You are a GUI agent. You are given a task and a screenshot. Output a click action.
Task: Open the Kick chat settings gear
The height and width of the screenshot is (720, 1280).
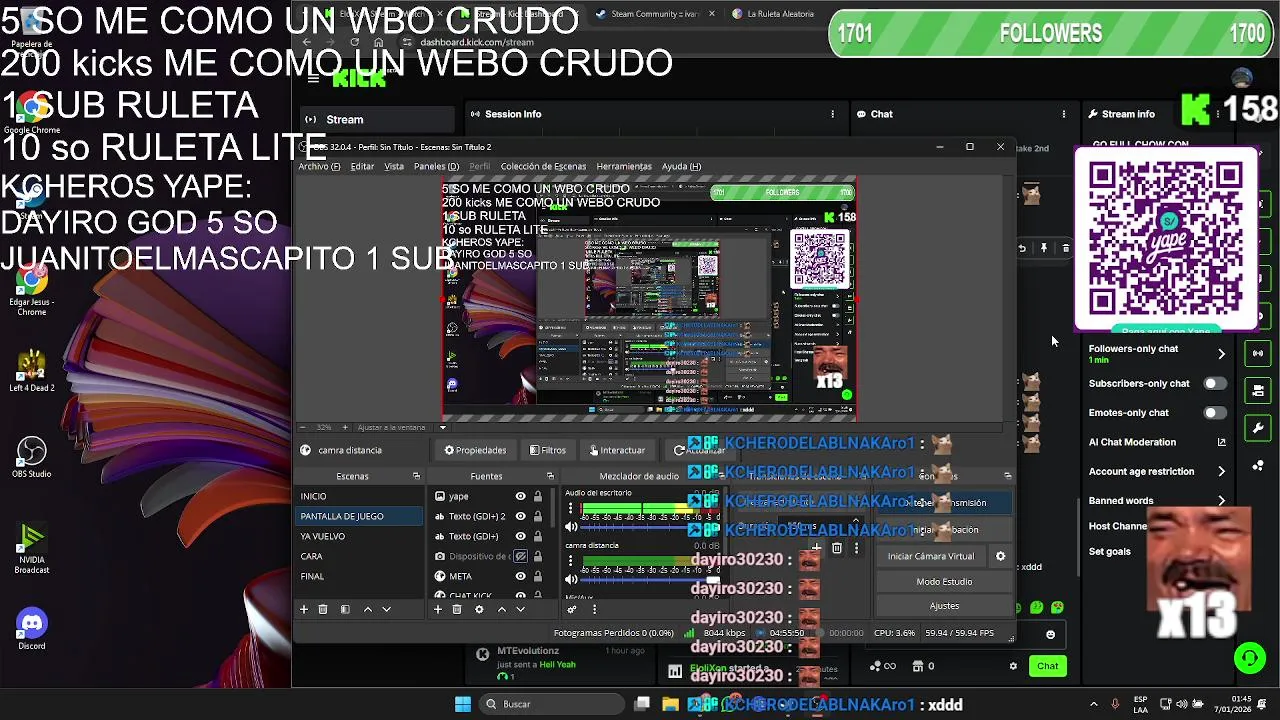1013,666
